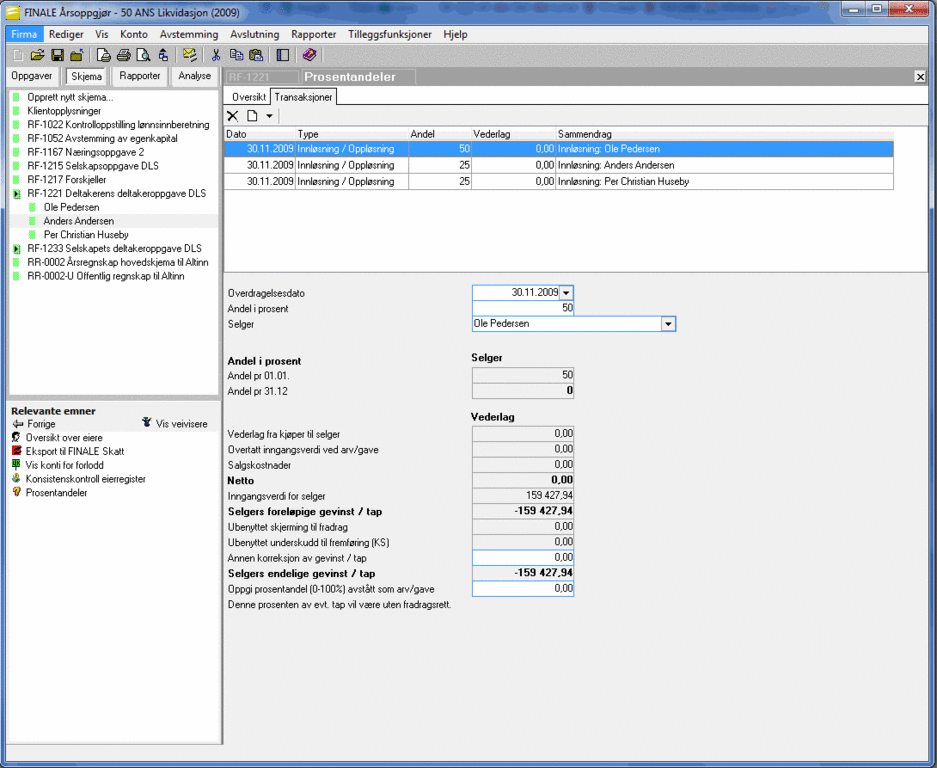Click the transfer arrow icon beside print preview

click(x=163, y=56)
